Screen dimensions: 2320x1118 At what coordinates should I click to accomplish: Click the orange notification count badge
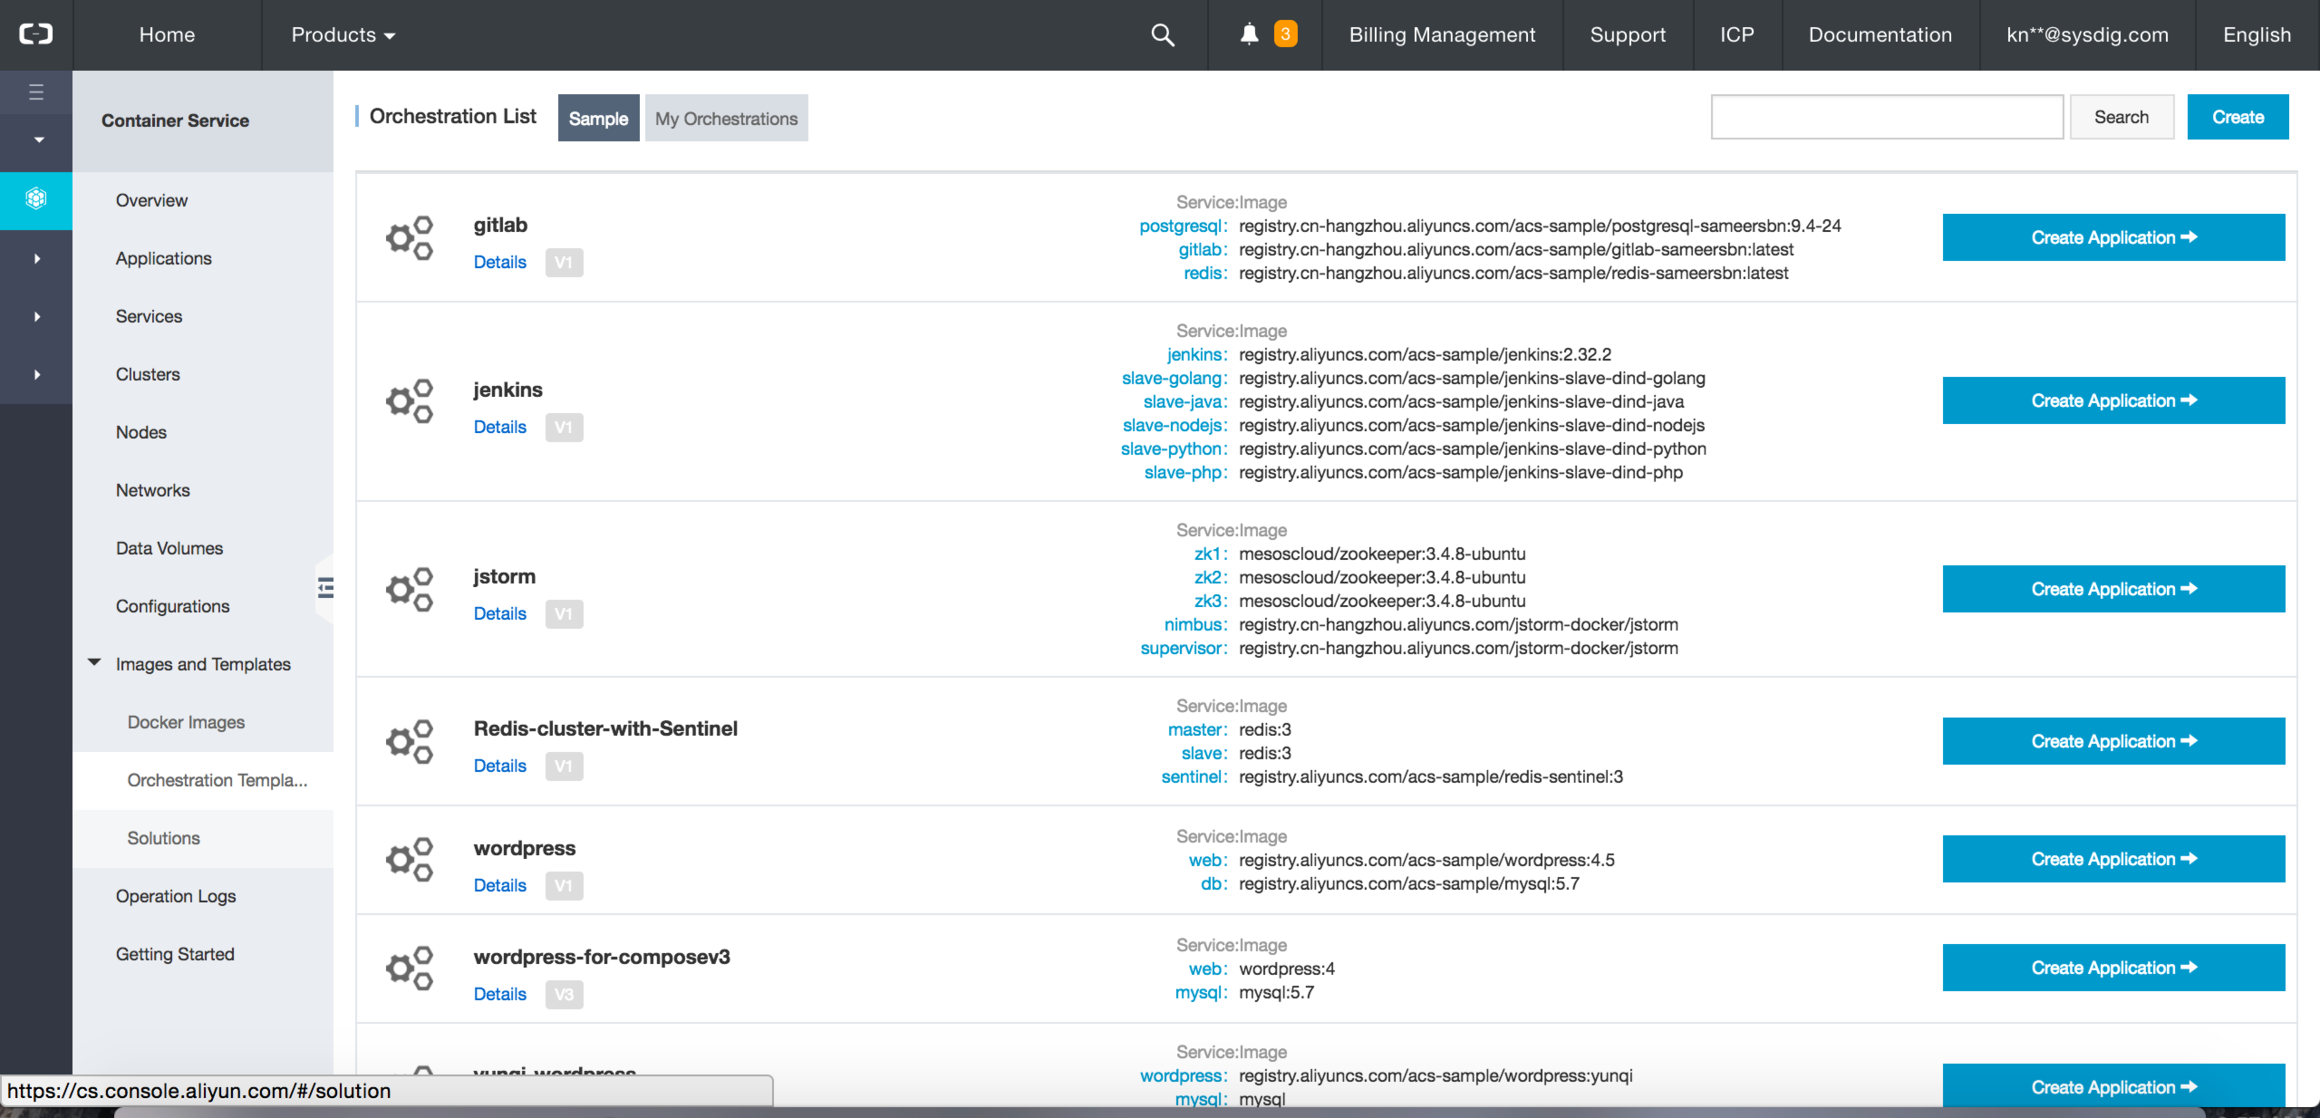click(1286, 34)
